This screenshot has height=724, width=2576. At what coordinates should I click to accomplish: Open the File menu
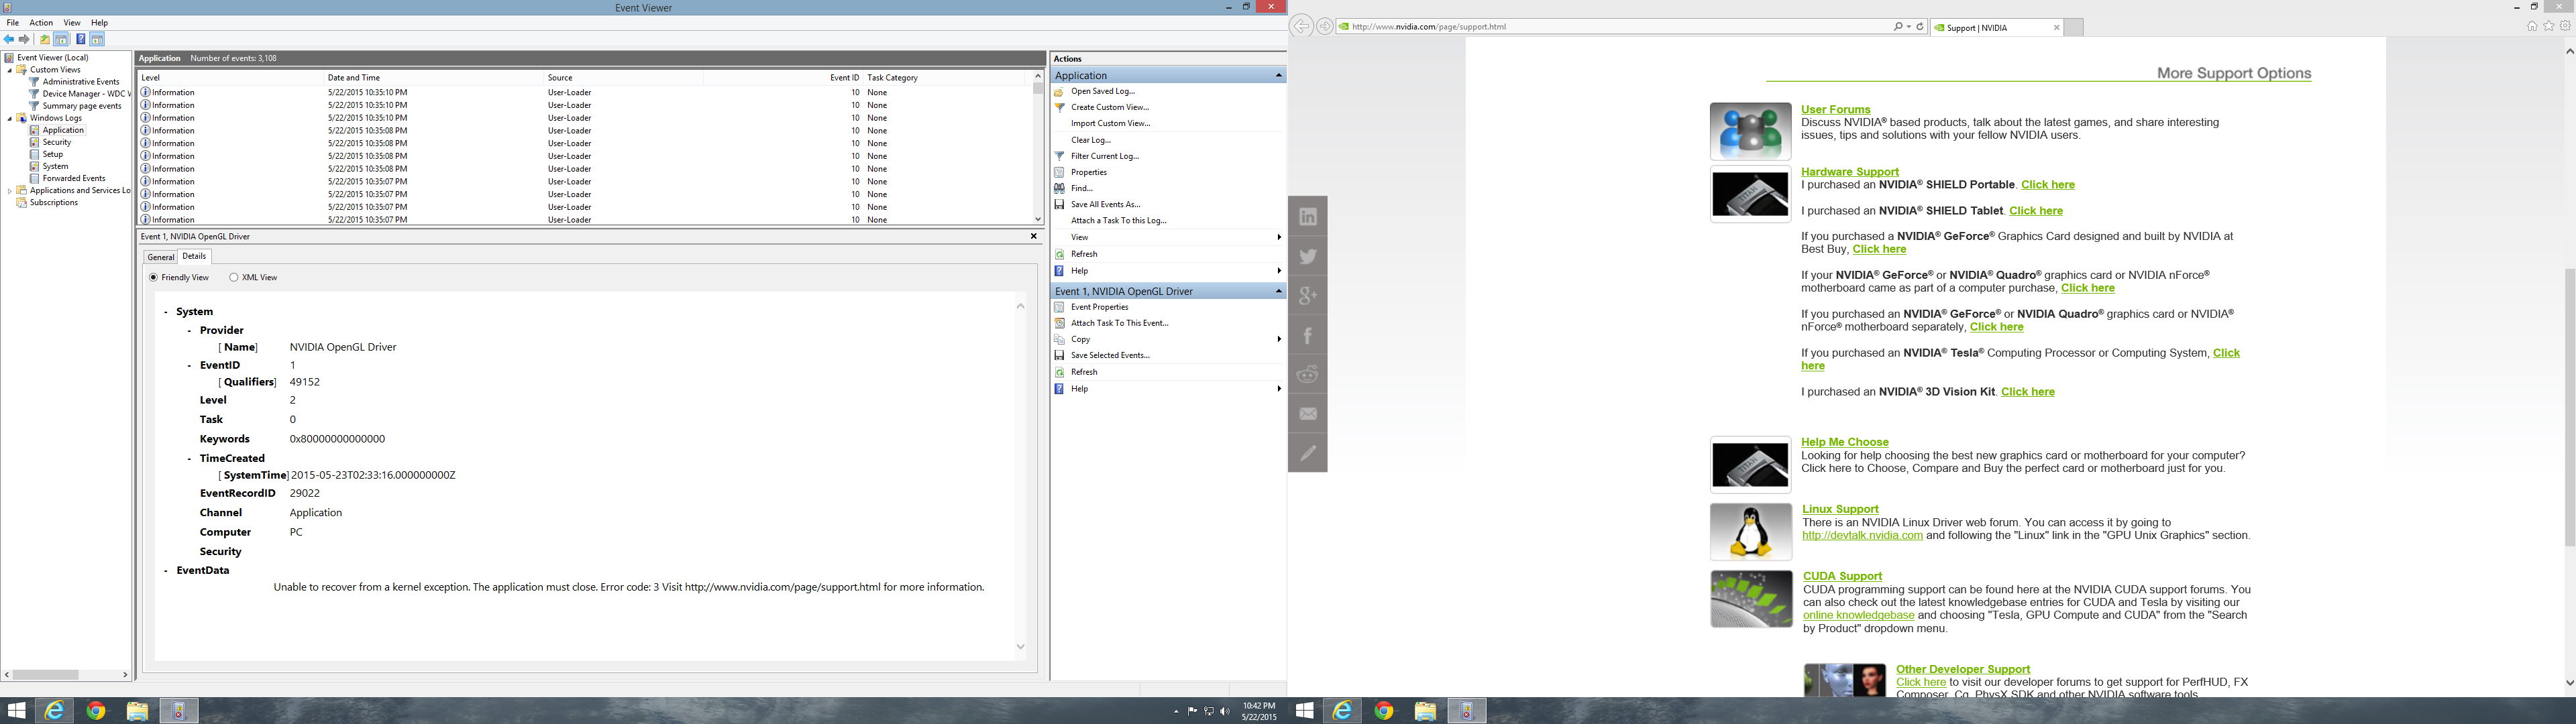pyautogui.click(x=13, y=22)
